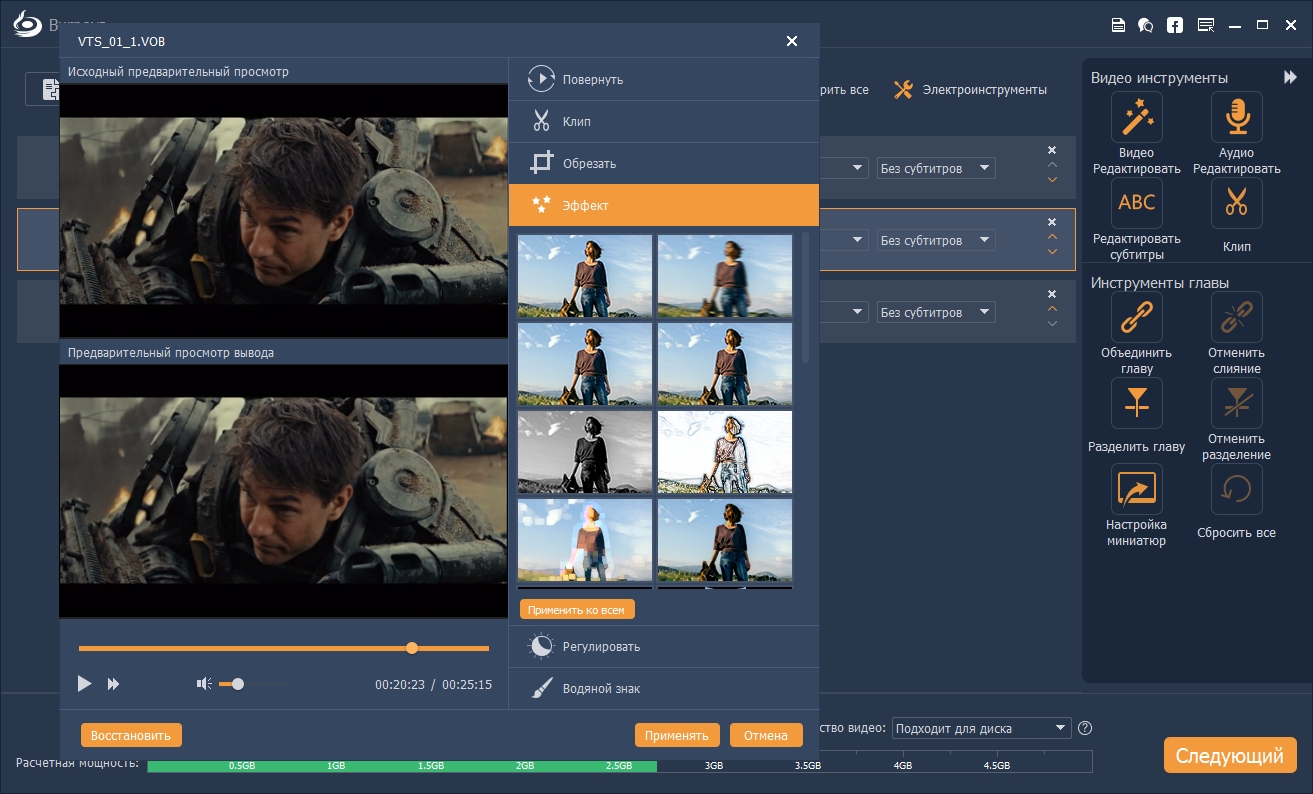This screenshot has height=794, width=1313.
Task: Click the output preview video frame
Action: click(284, 490)
